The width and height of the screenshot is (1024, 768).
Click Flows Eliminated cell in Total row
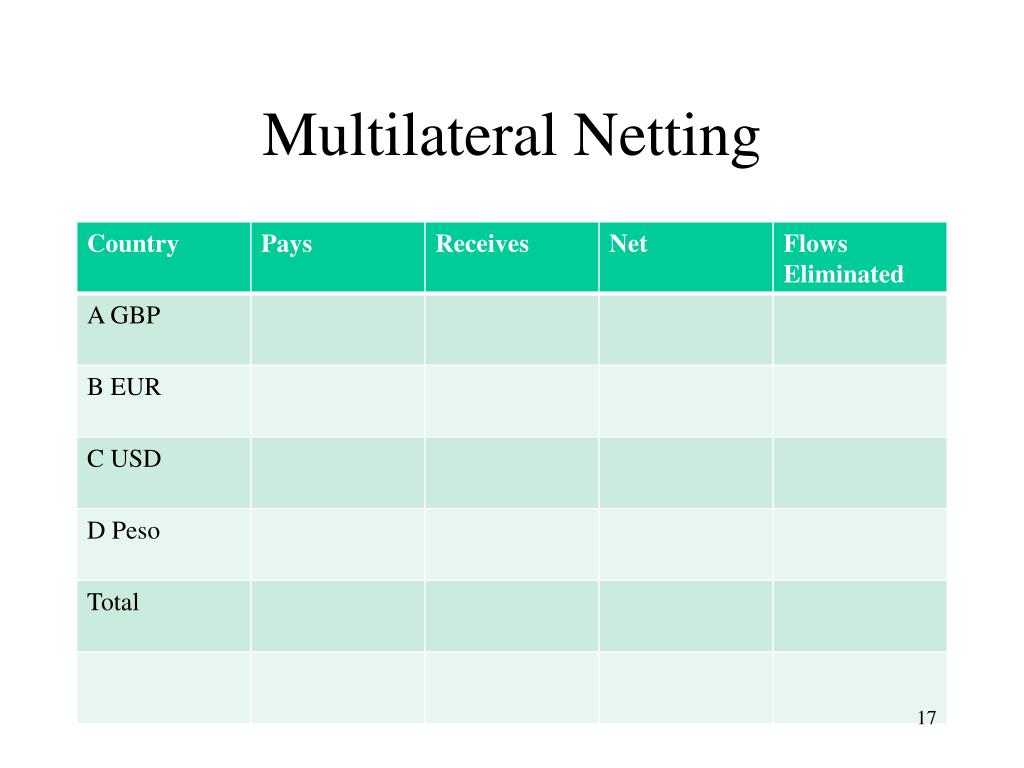[x=860, y=616]
